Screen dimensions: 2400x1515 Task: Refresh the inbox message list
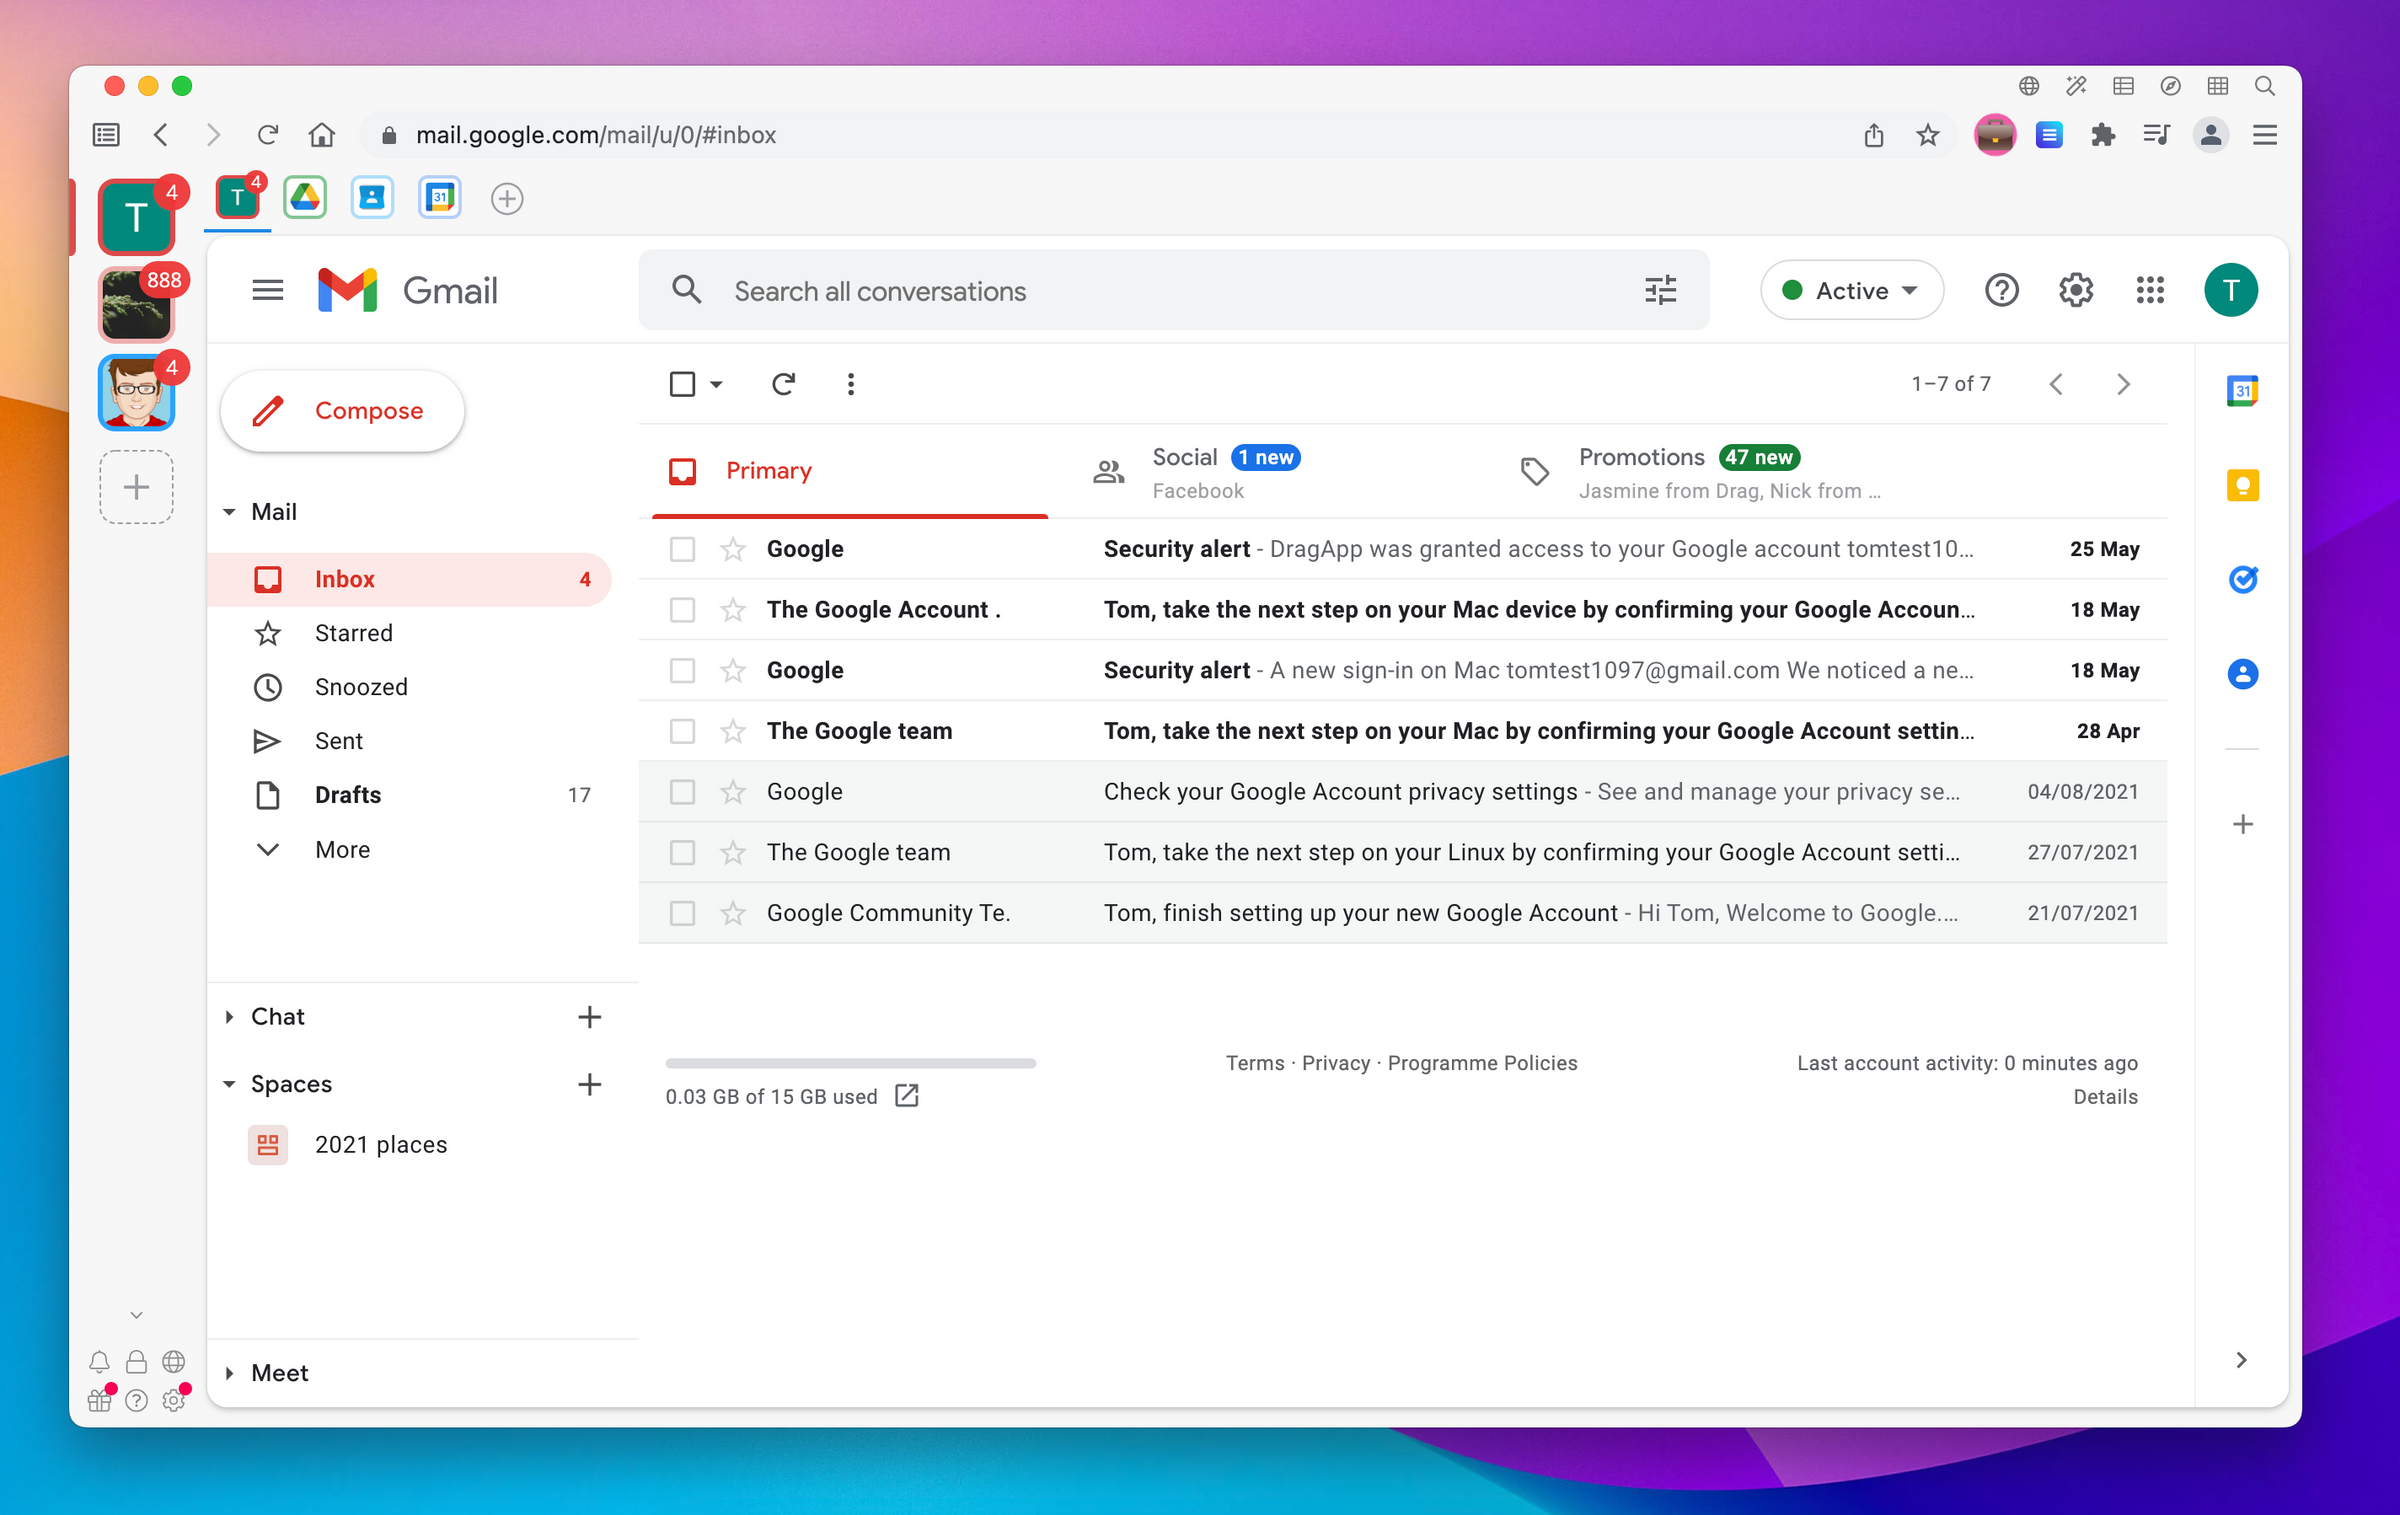pyautogui.click(x=783, y=384)
